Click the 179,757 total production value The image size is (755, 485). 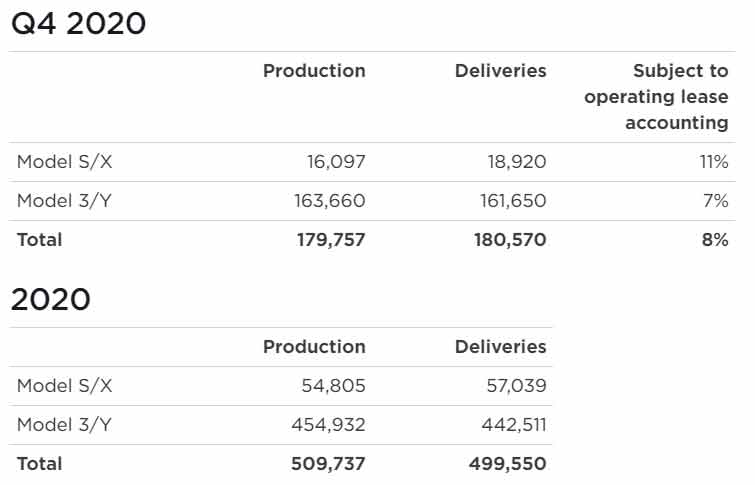329,240
